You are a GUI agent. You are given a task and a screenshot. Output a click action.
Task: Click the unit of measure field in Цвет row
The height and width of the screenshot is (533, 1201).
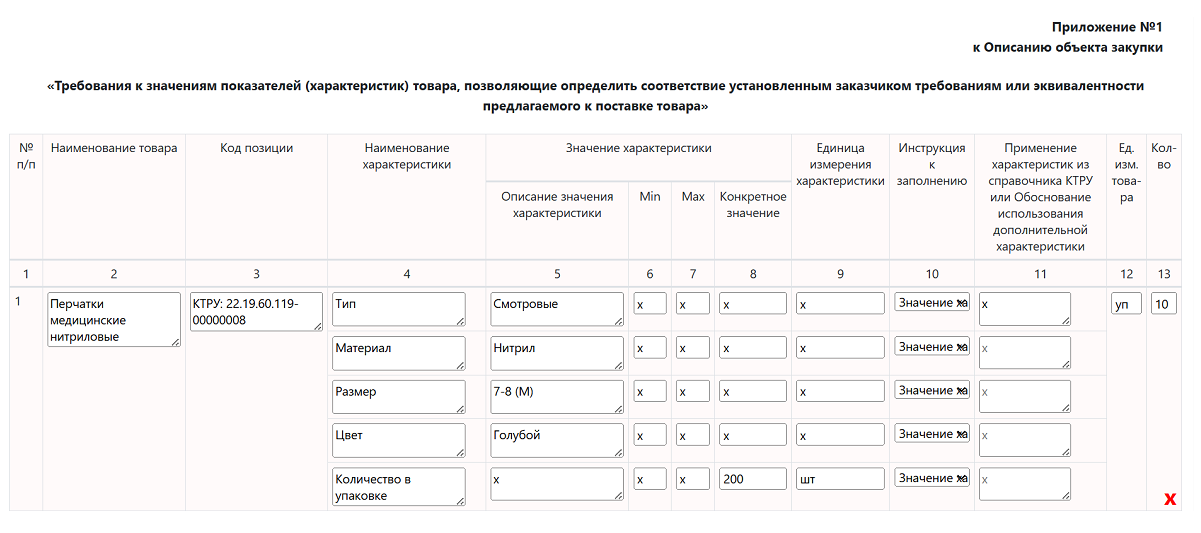point(840,434)
